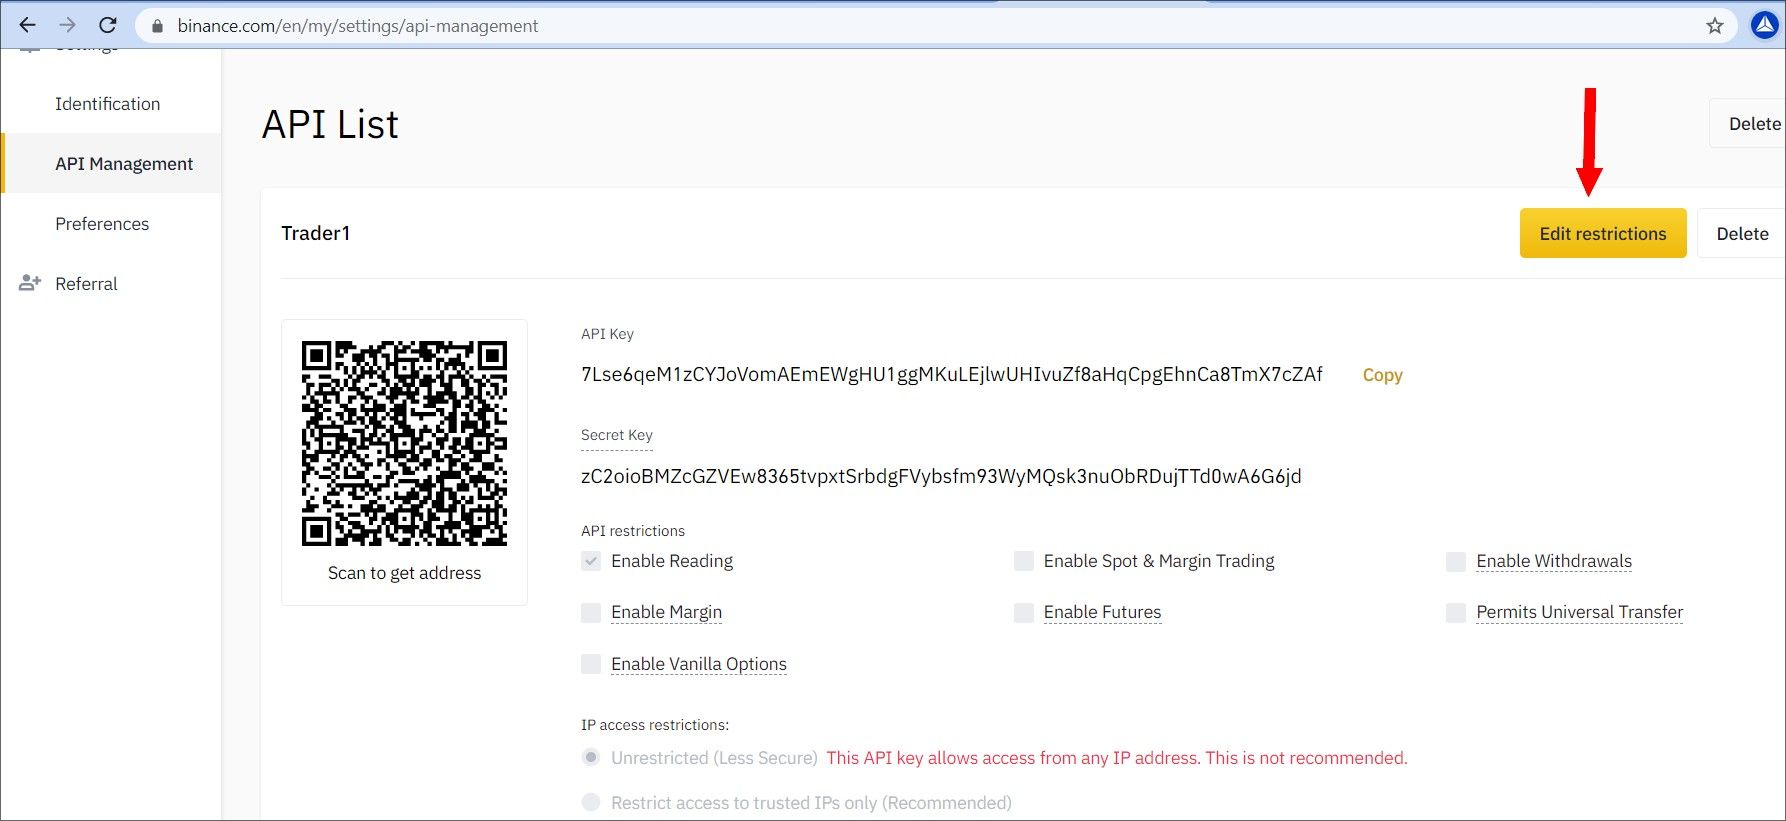The width and height of the screenshot is (1786, 821).
Task: Check the Enable Futures box
Action: [x=1024, y=612]
